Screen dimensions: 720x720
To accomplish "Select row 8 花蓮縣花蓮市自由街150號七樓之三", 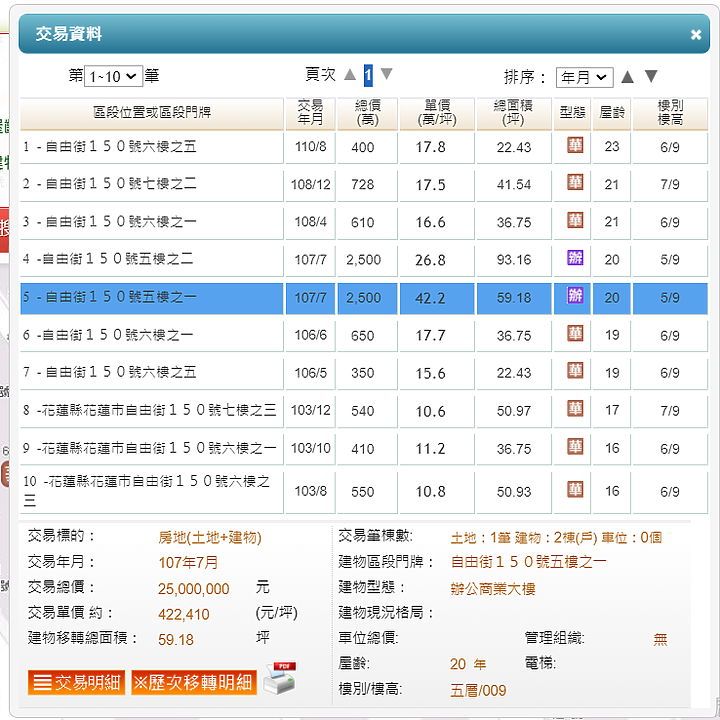I will pos(364,411).
